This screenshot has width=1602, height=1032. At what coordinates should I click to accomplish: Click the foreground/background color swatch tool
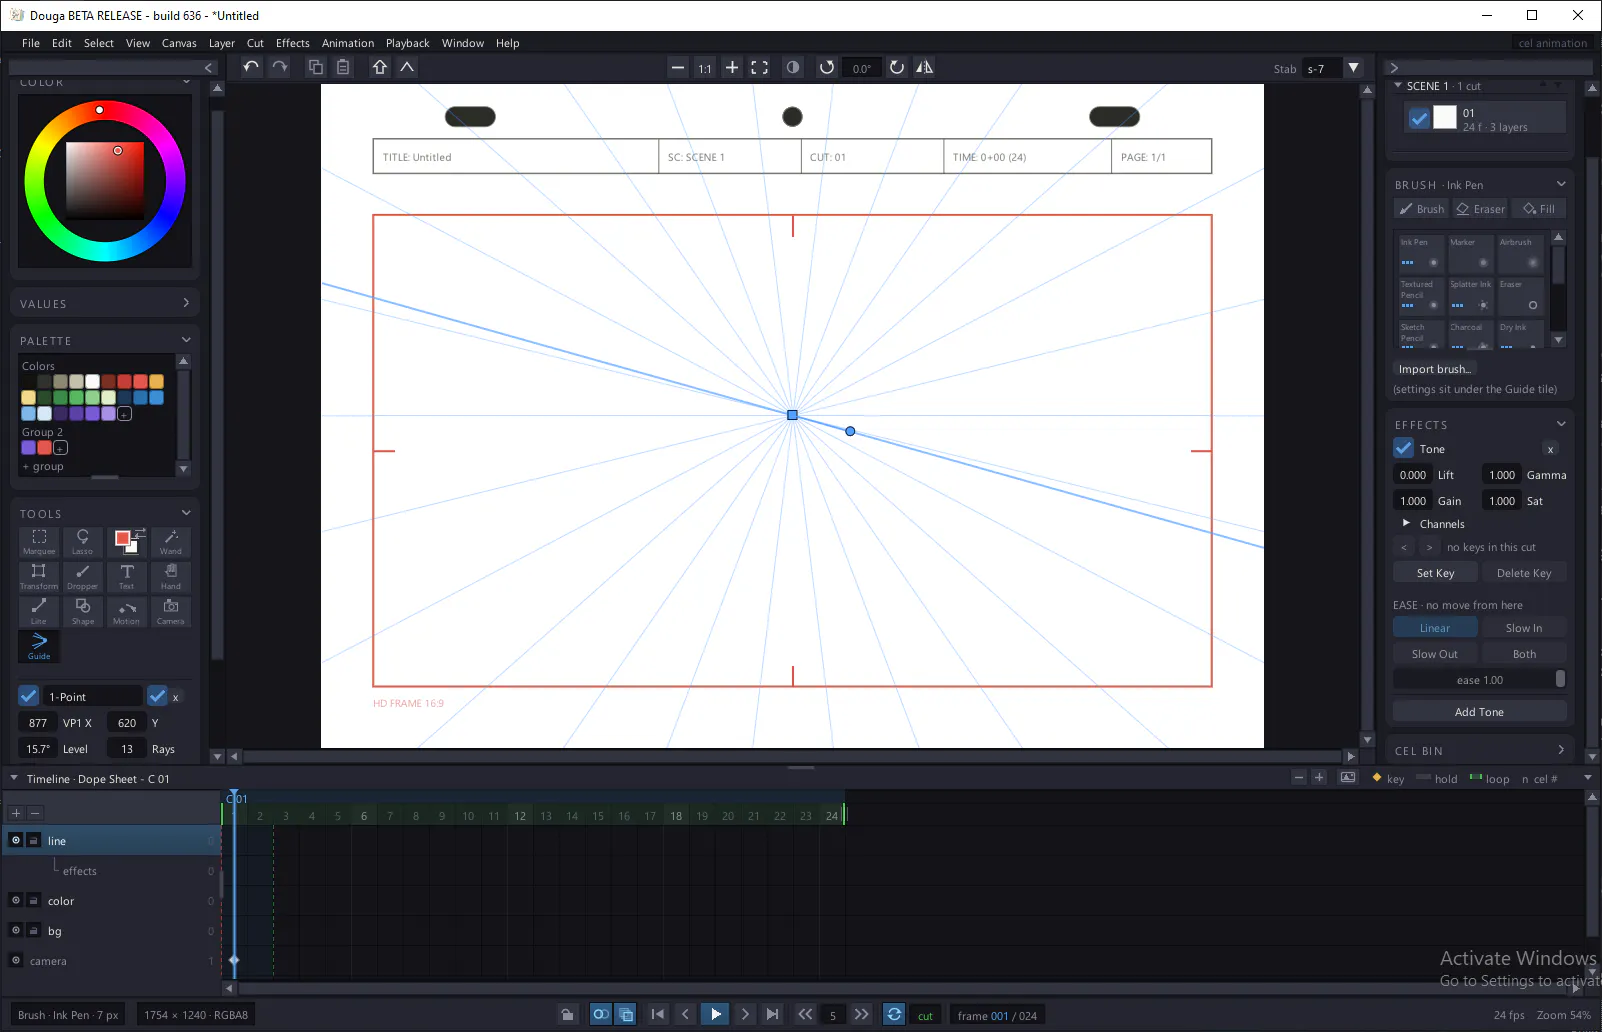point(127,541)
